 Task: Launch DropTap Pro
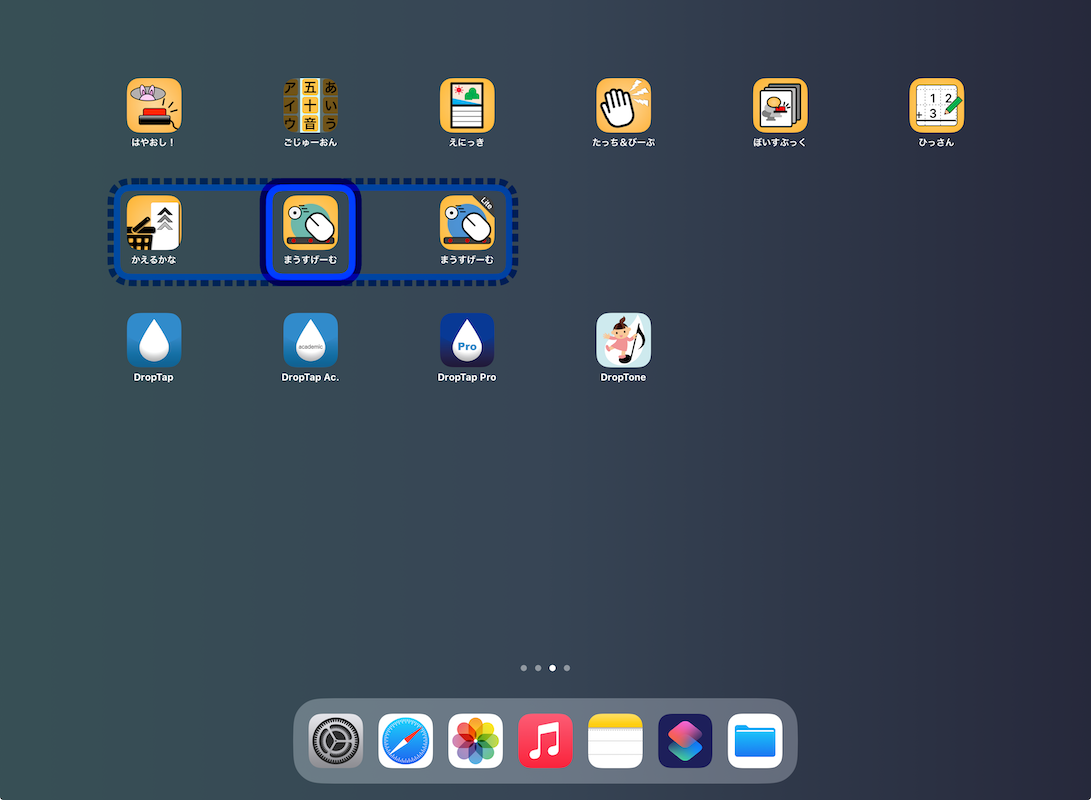467,340
